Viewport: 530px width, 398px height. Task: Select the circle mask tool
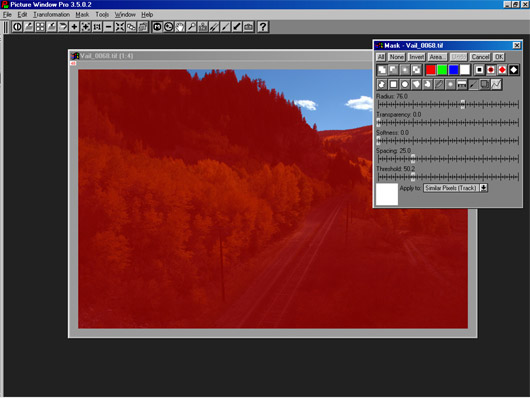(x=405, y=84)
